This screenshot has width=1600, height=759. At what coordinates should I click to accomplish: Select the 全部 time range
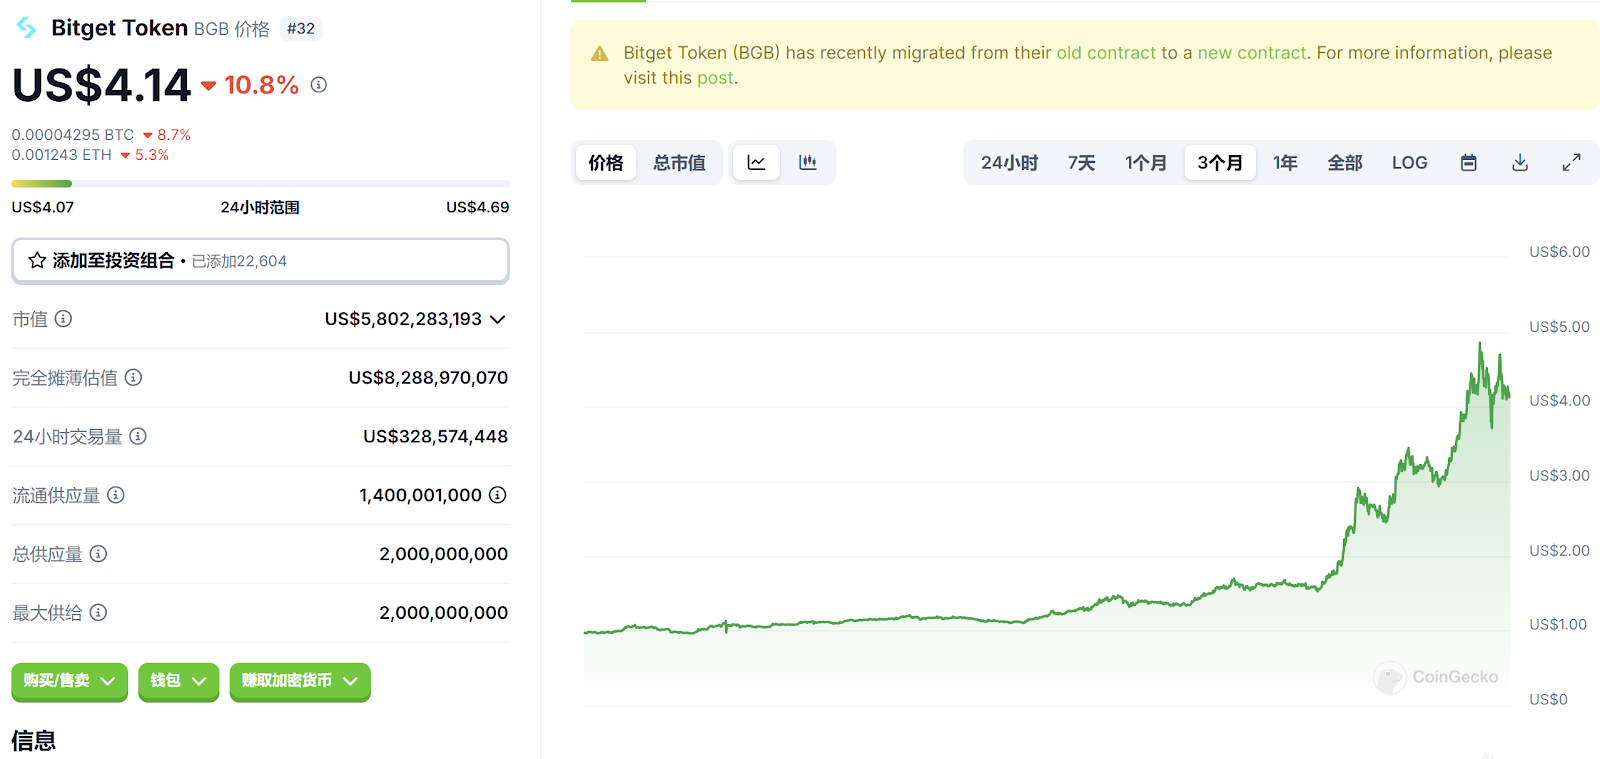click(x=1345, y=163)
